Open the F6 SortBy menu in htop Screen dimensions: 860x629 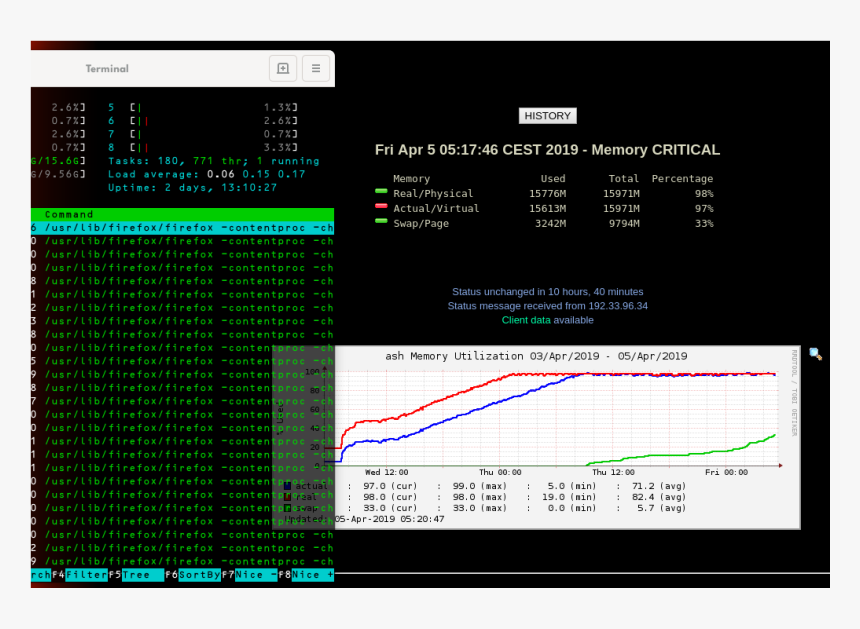(x=193, y=575)
